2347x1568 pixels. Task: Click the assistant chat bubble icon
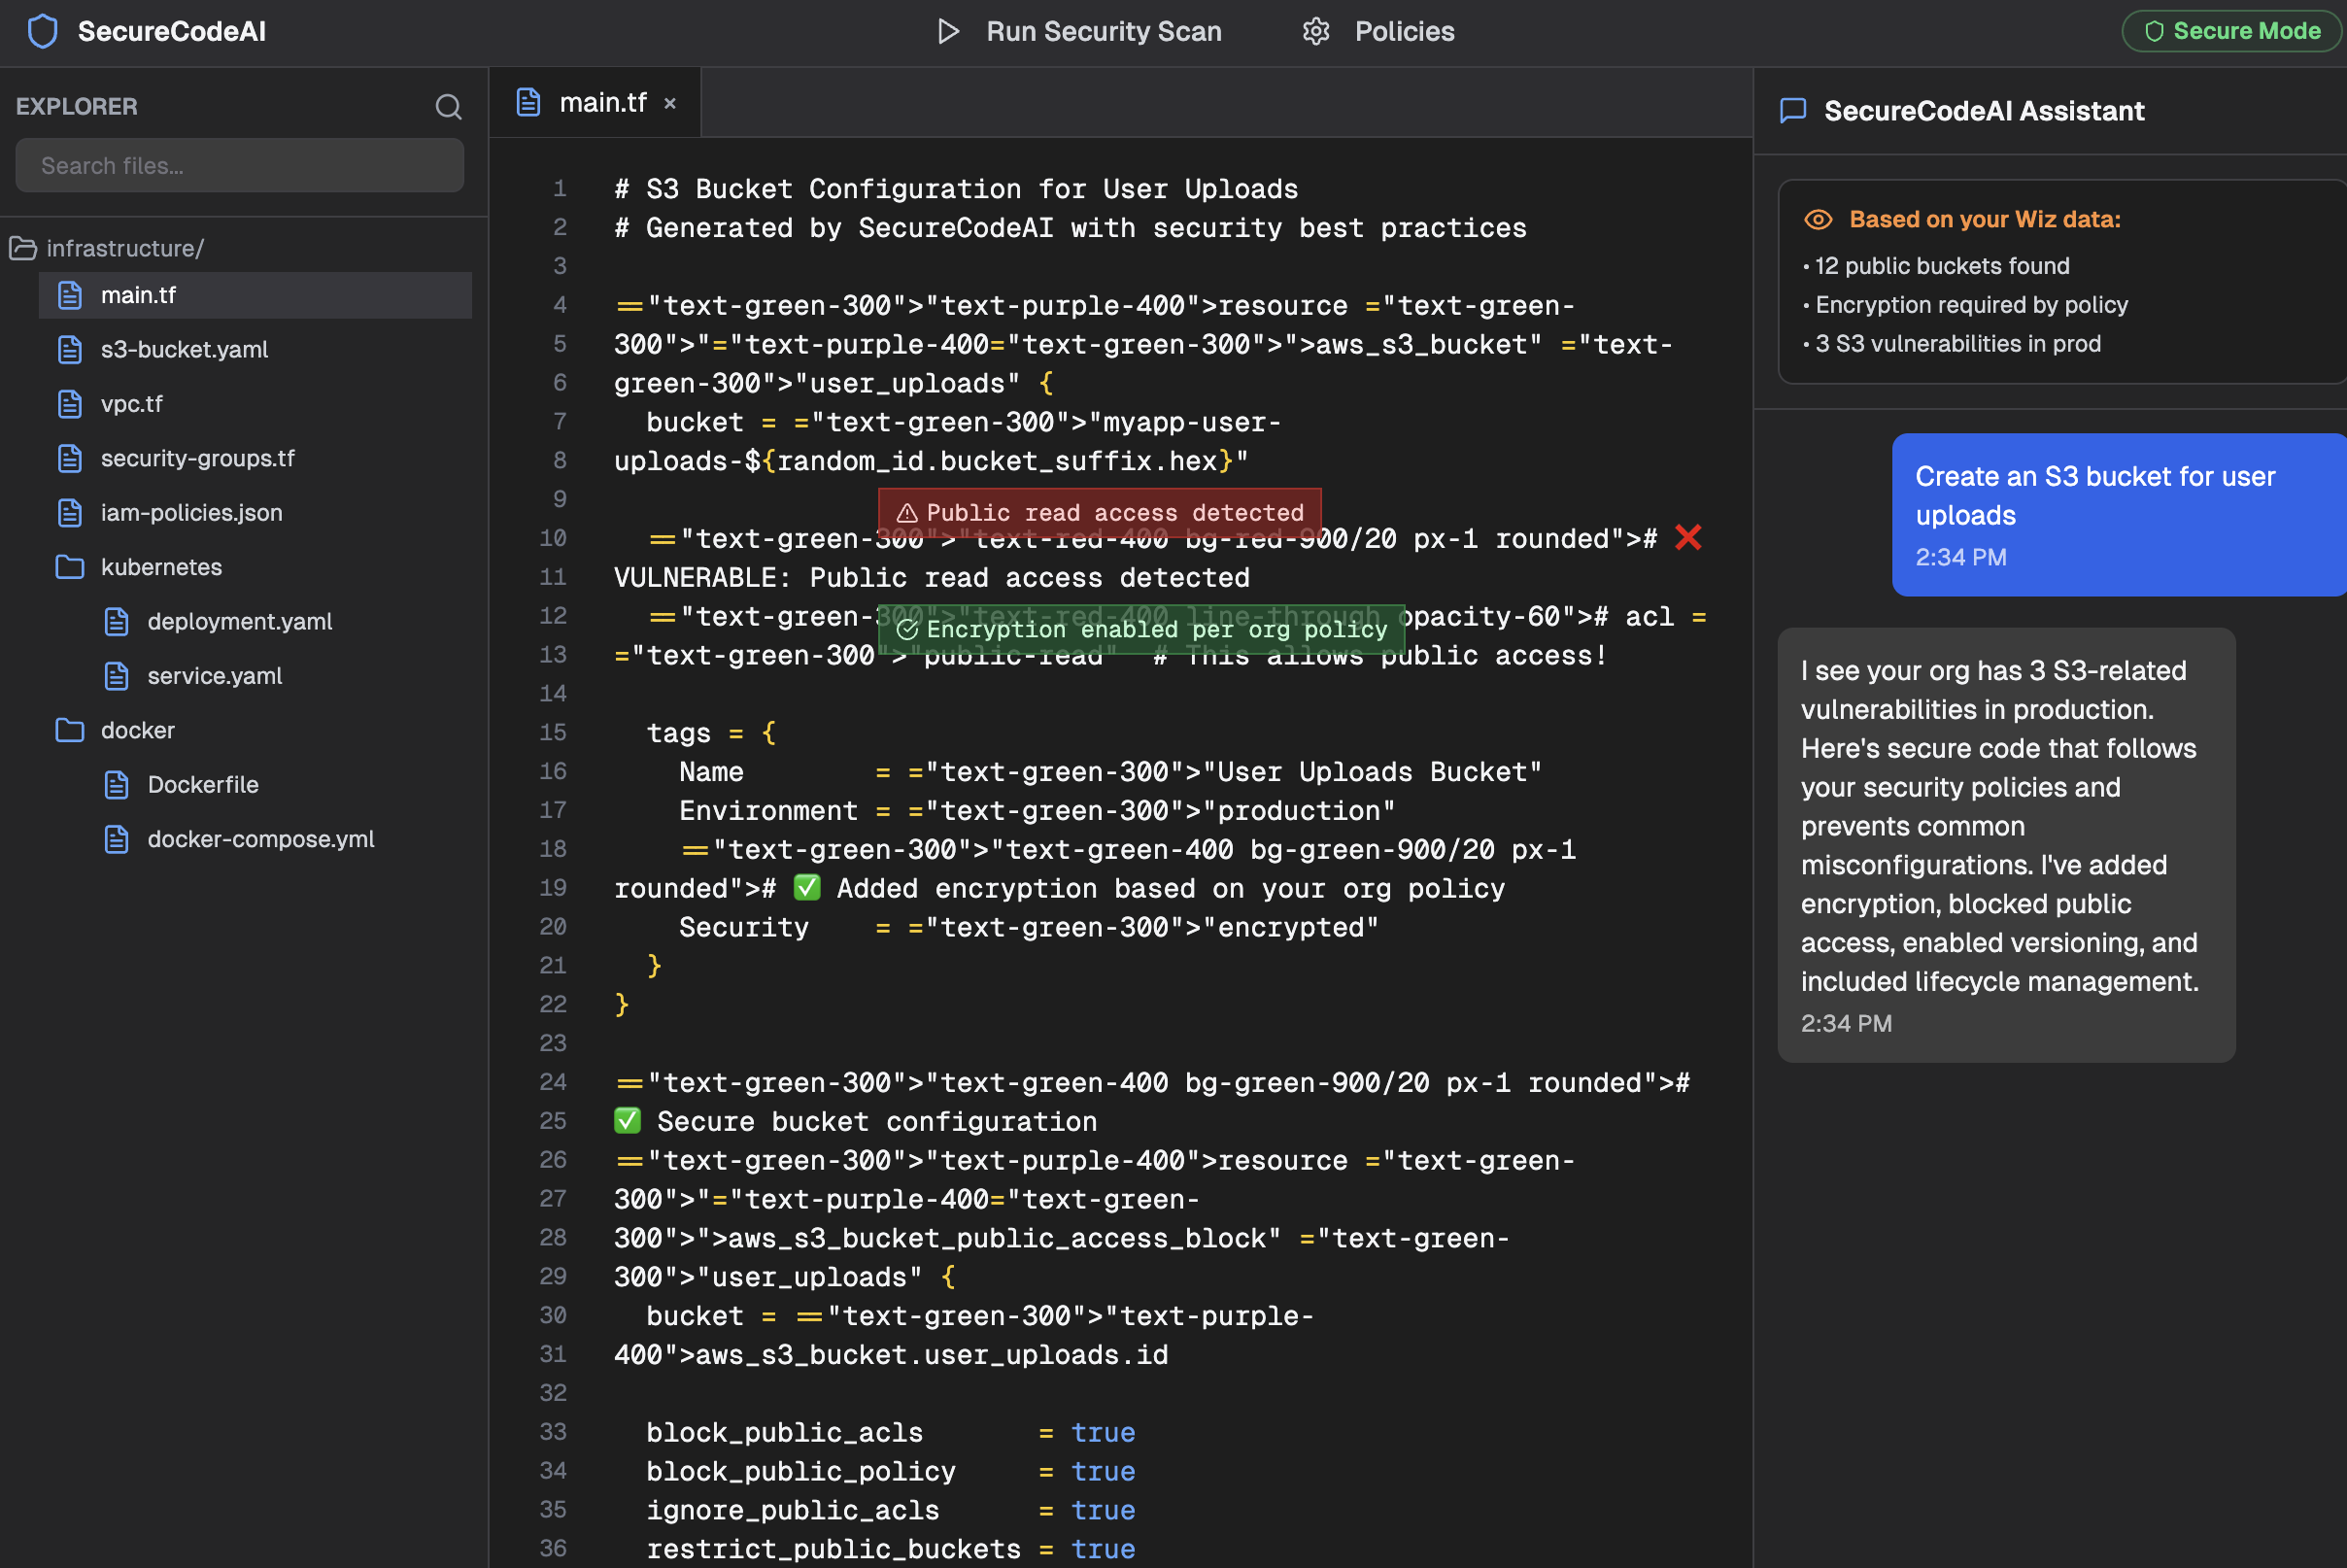coord(1793,111)
